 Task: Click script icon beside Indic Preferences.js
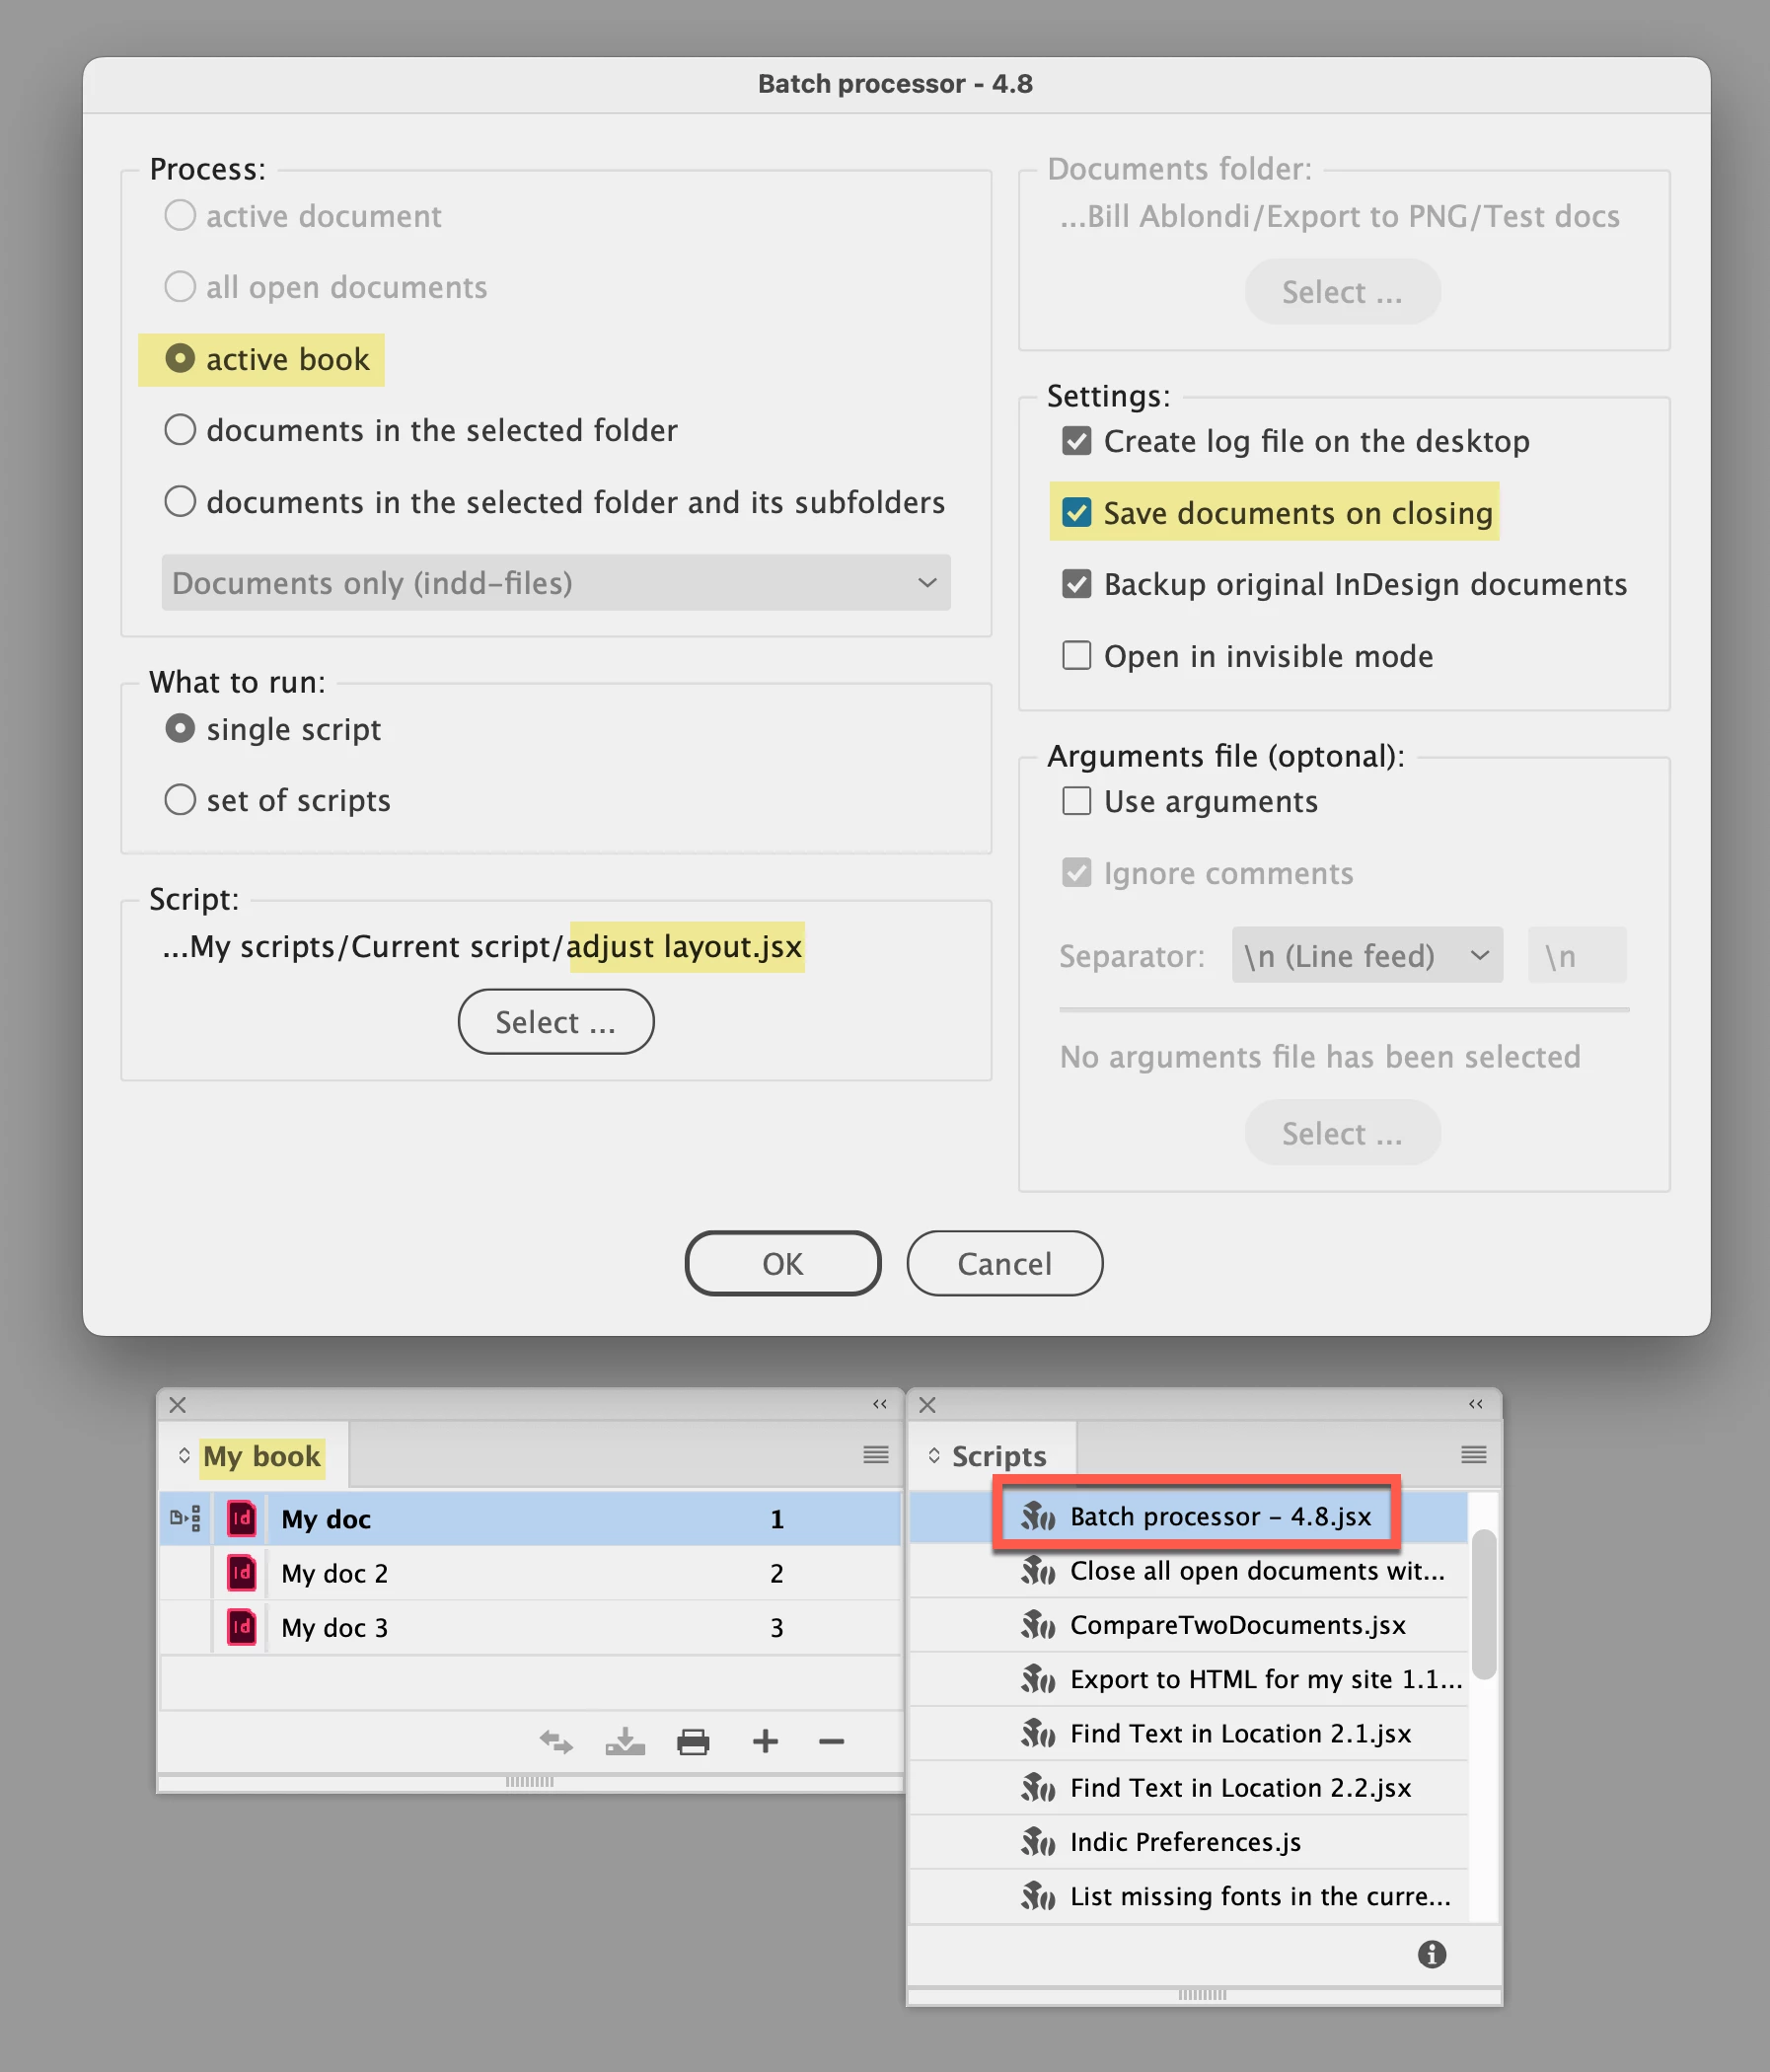click(1038, 1842)
